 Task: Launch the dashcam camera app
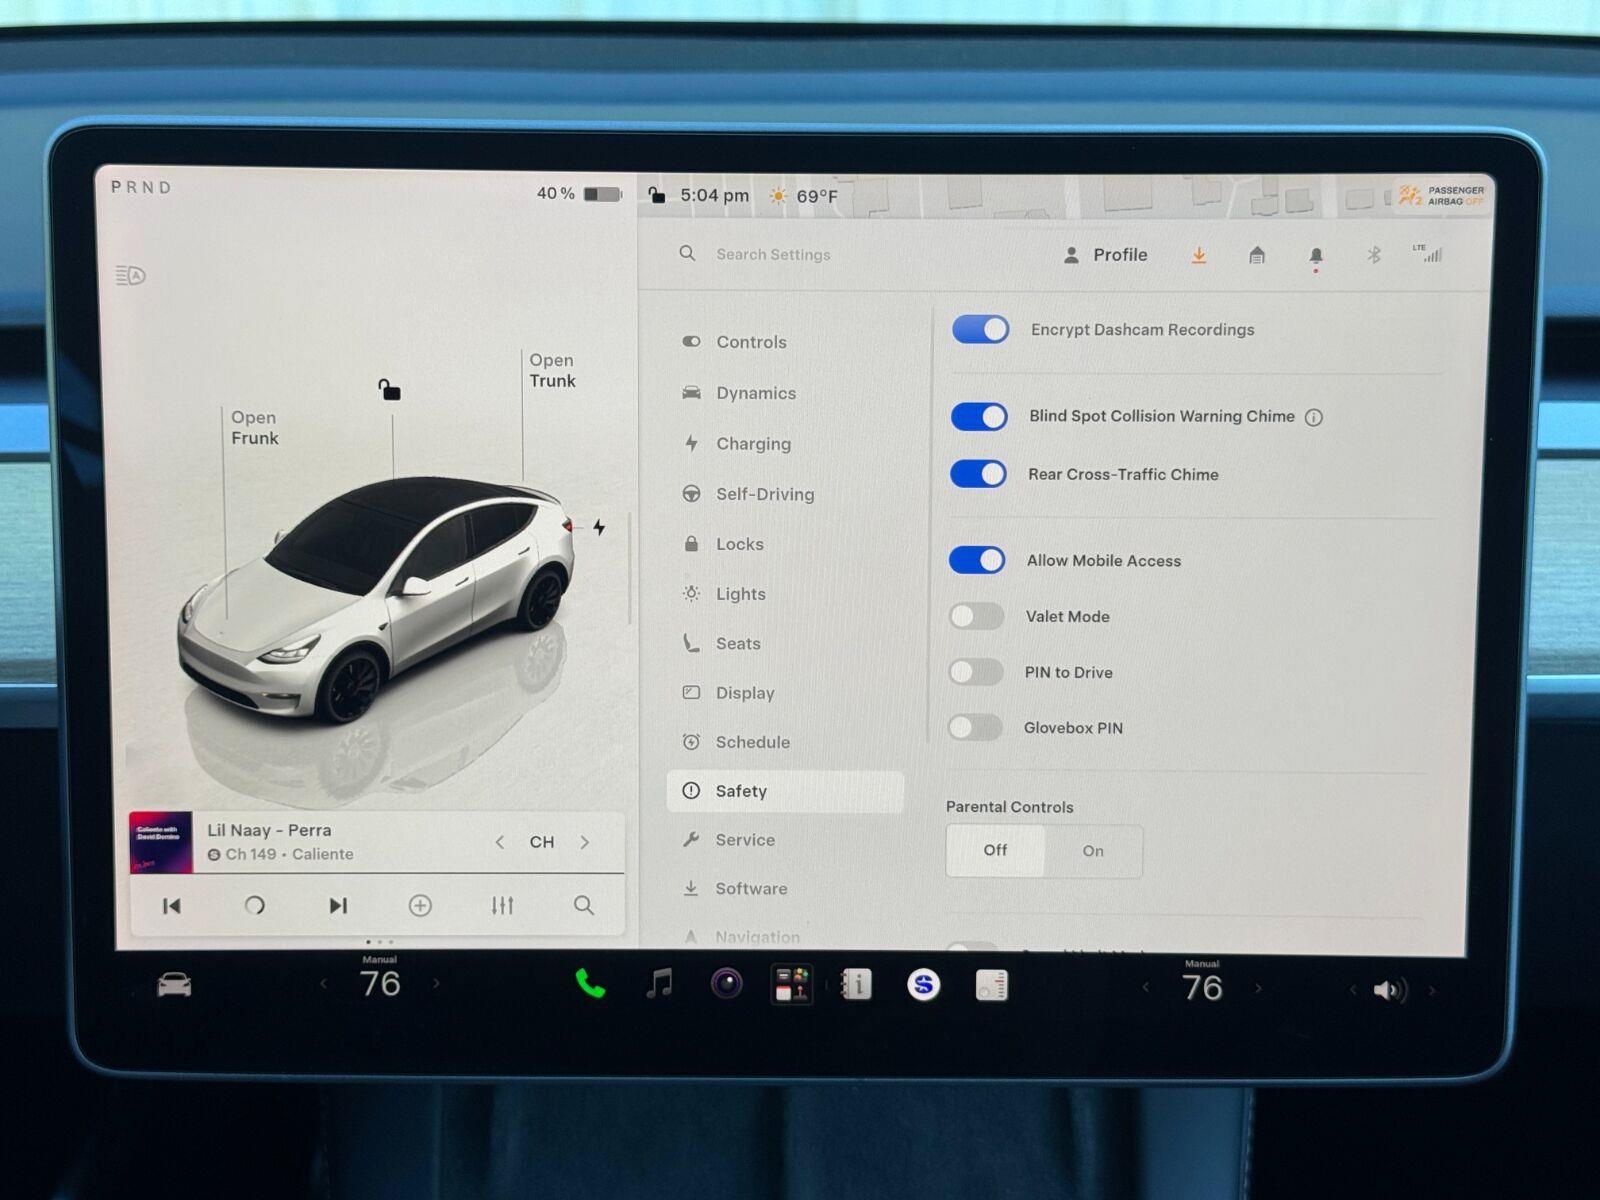[727, 984]
